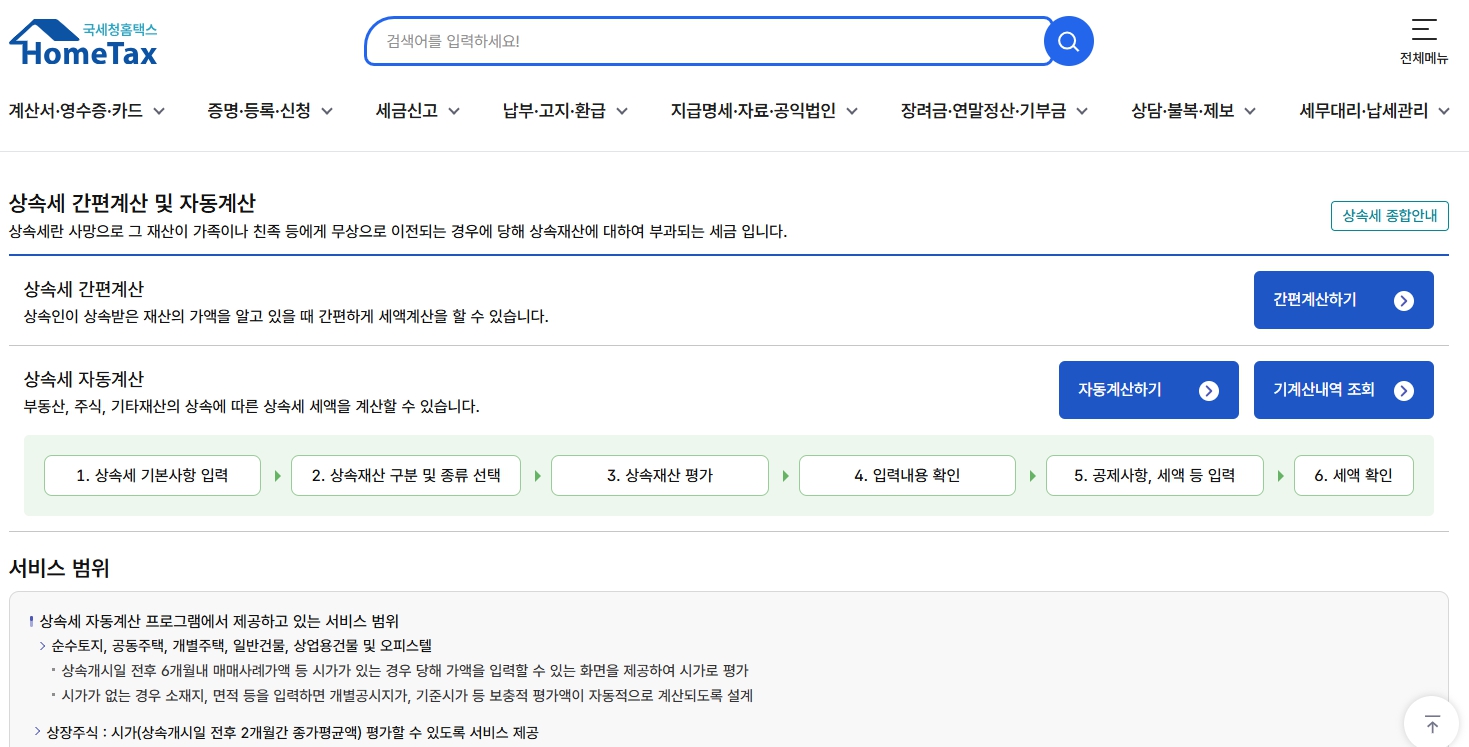
Task: Click the 간편계산하기 button
Action: tap(1343, 300)
